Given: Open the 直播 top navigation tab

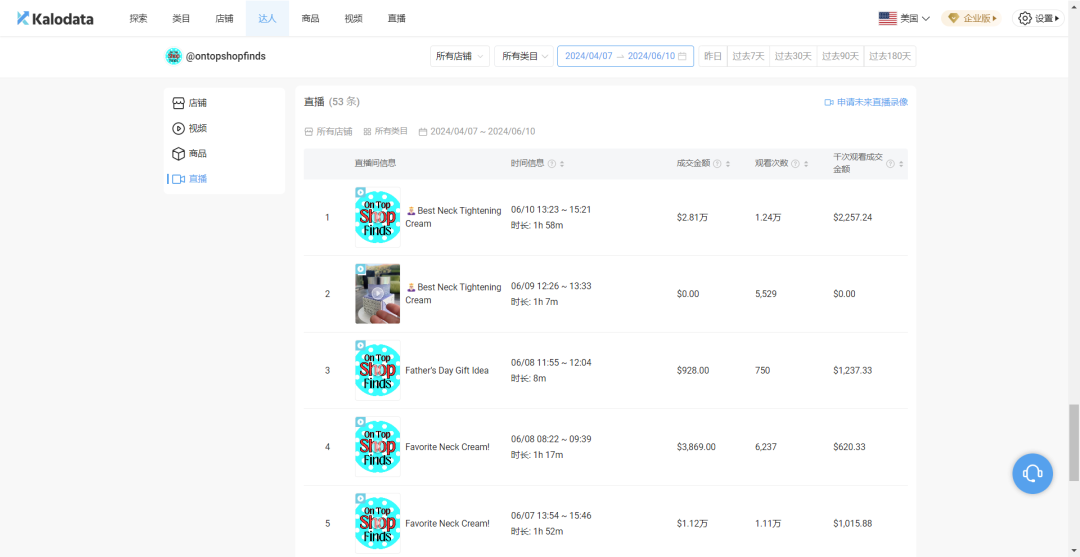Looking at the screenshot, I should click(x=397, y=19).
